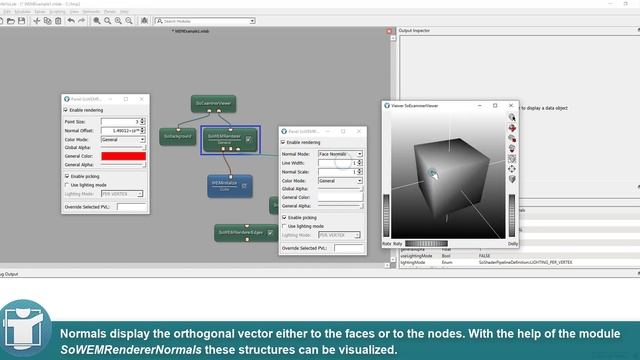This screenshot has height=360, width=640.
Task: Click the home view icon in viewer toolbar
Action: pyautogui.click(x=512, y=148)
